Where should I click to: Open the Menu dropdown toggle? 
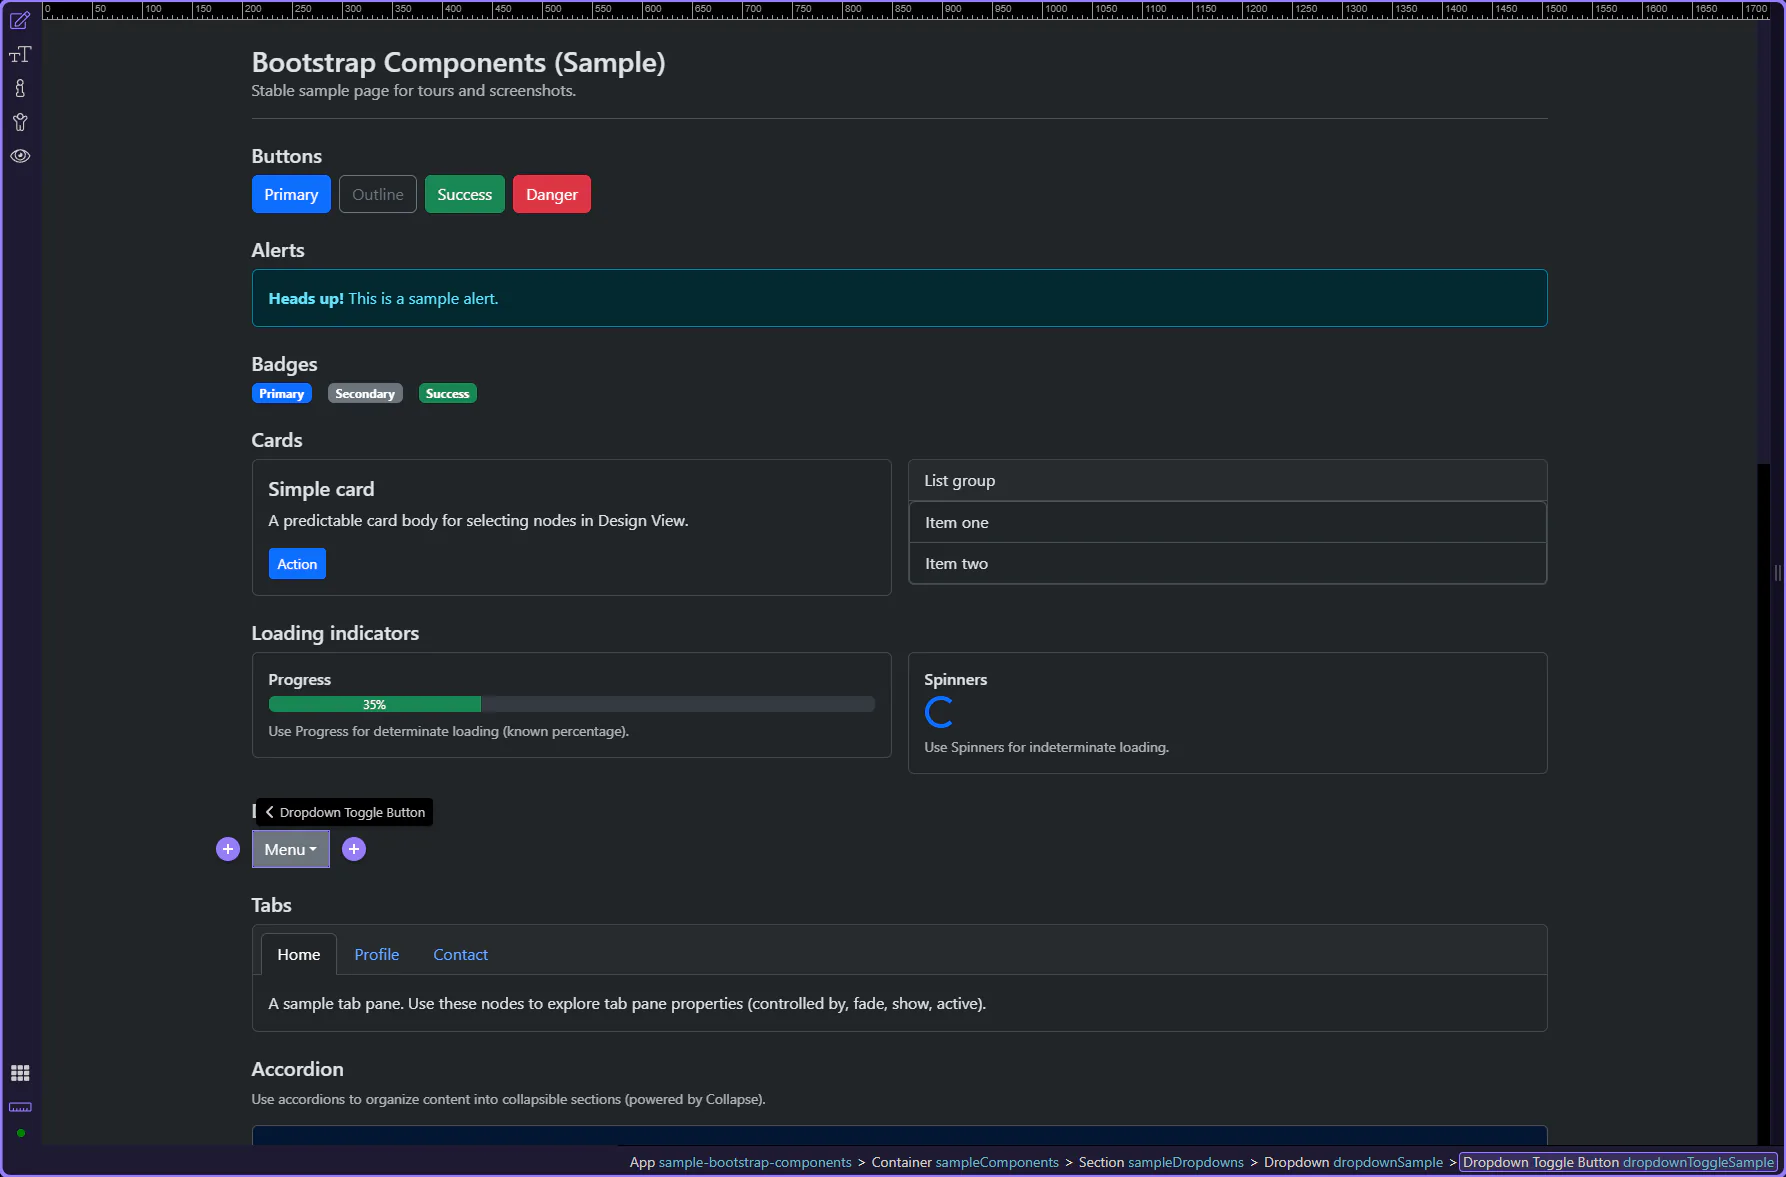pyautogui.click(x=290, y=849)
